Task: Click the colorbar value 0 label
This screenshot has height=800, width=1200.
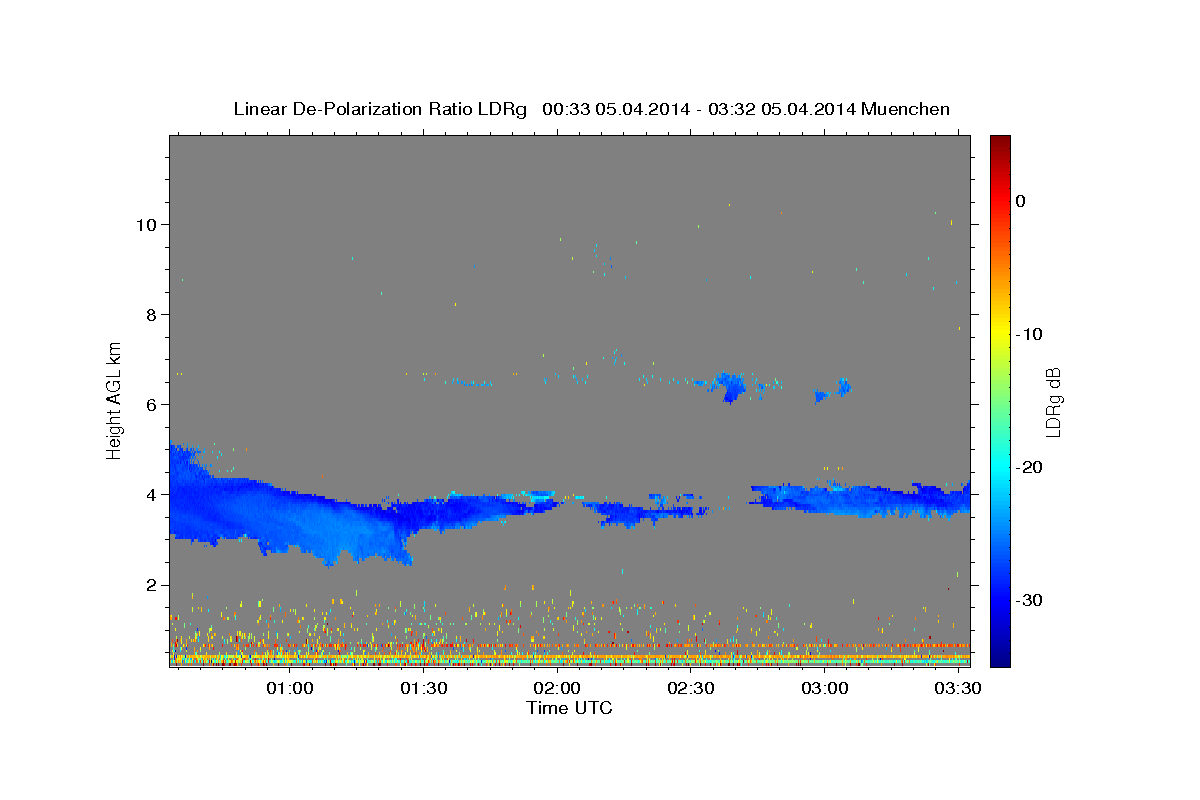Action: click(1020, 201)
